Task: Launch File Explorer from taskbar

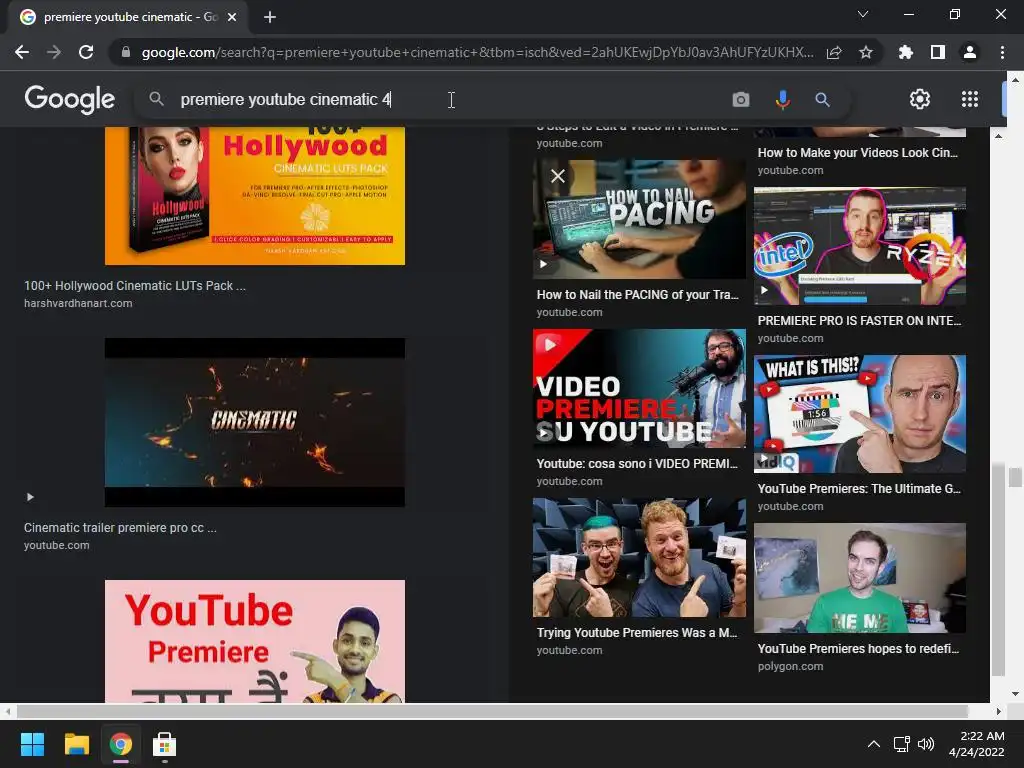Action: (76, 744)
